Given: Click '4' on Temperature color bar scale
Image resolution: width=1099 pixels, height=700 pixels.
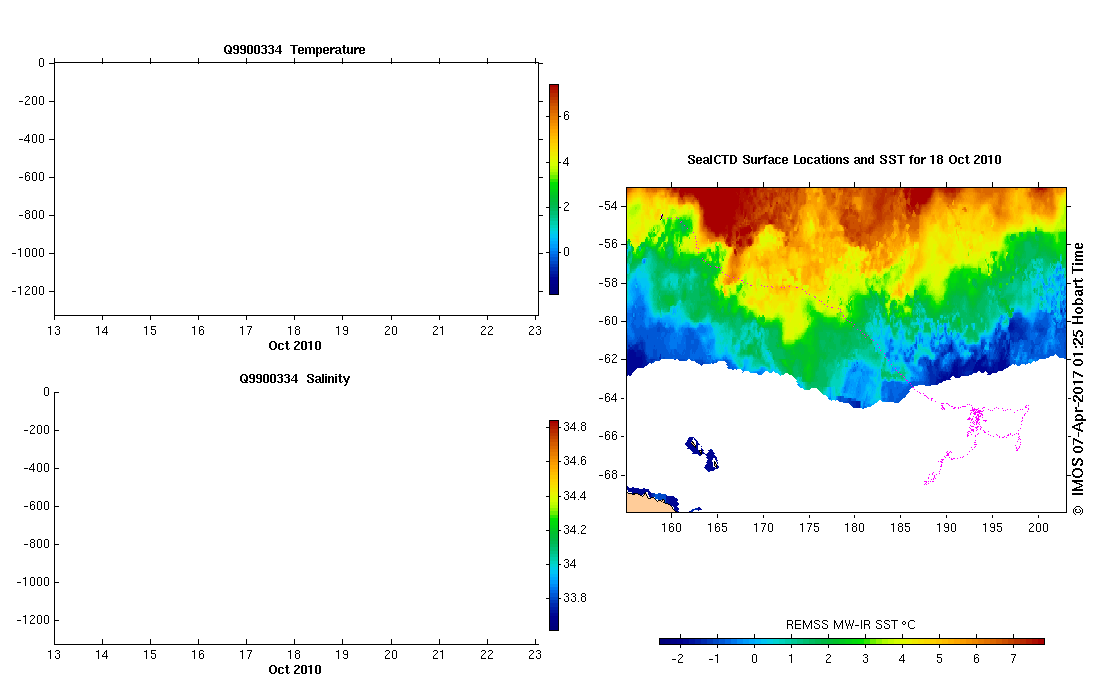Looking at the screenshot, I should [x=566, y=162].
